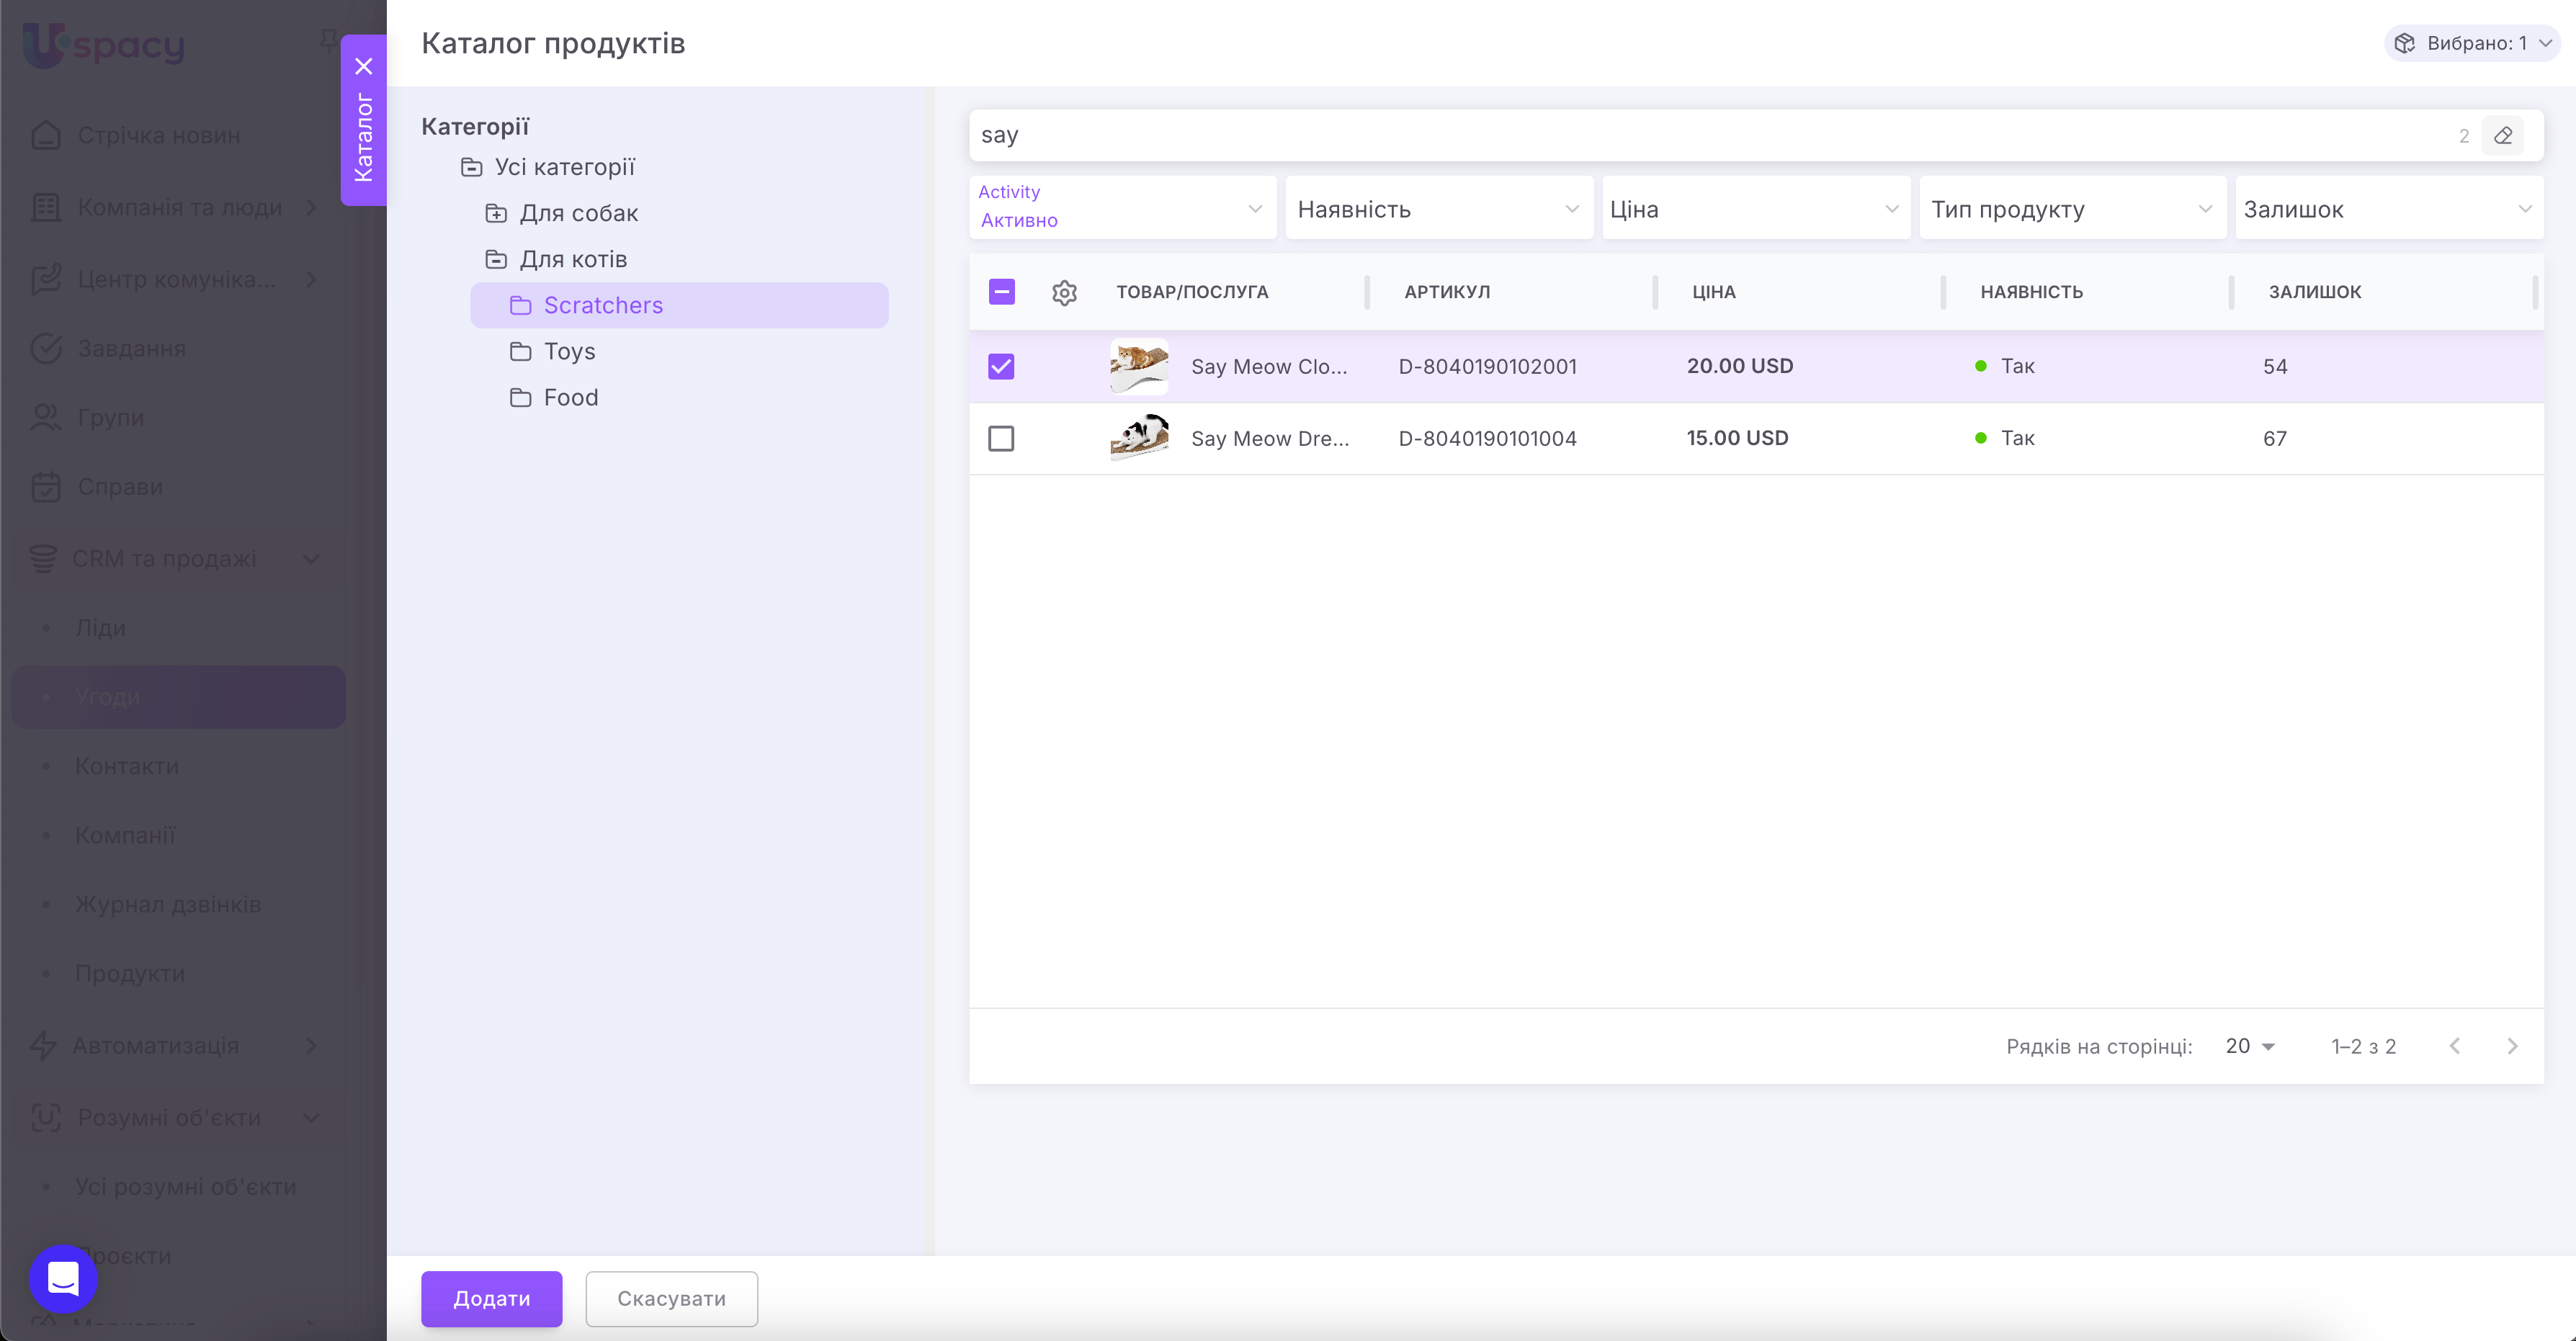Click the Для собак folder icon
This screenshot has height=1341, width=2576.
click(x=496, y=213)
